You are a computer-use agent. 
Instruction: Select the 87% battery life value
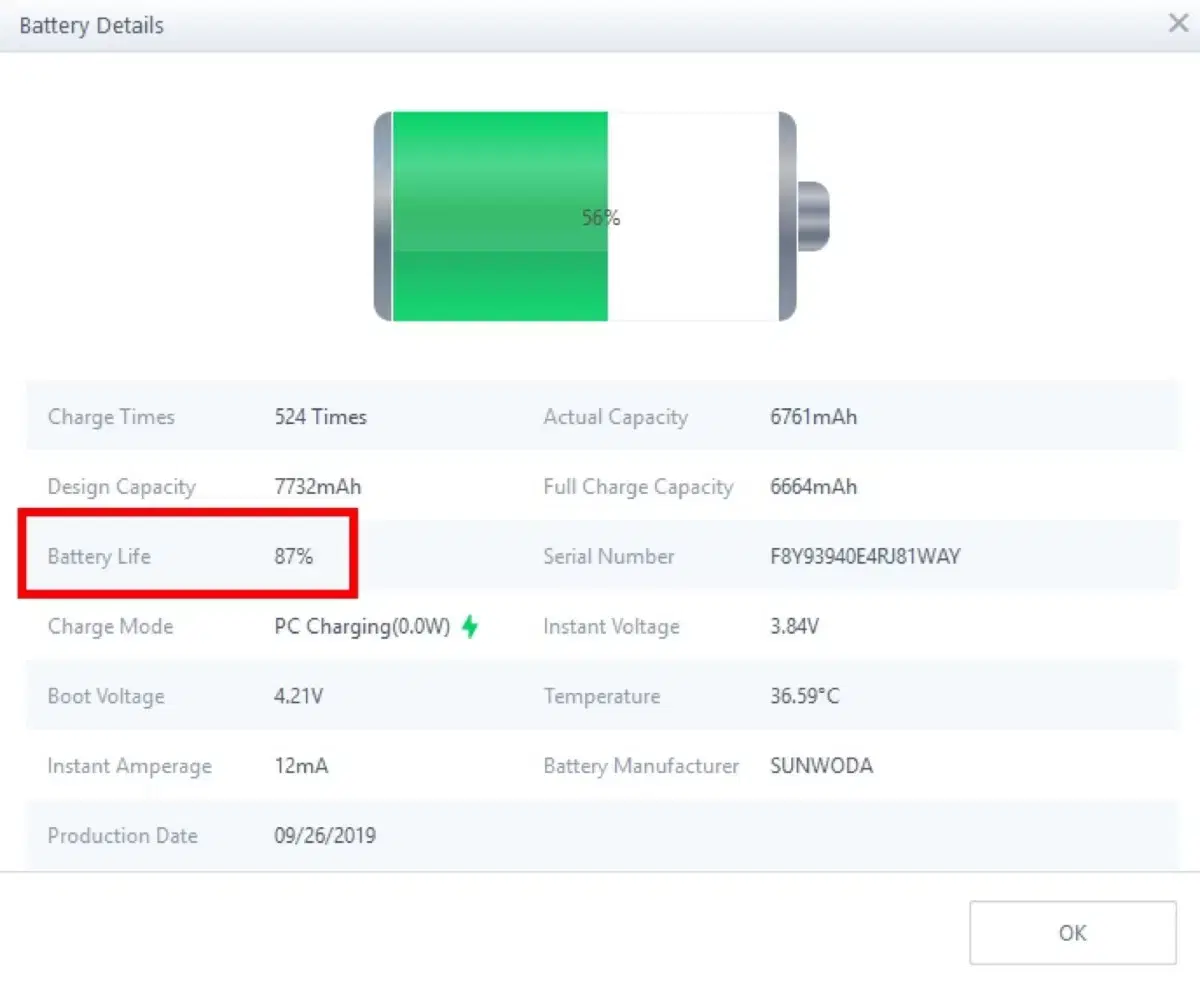[x=294, y=556]
